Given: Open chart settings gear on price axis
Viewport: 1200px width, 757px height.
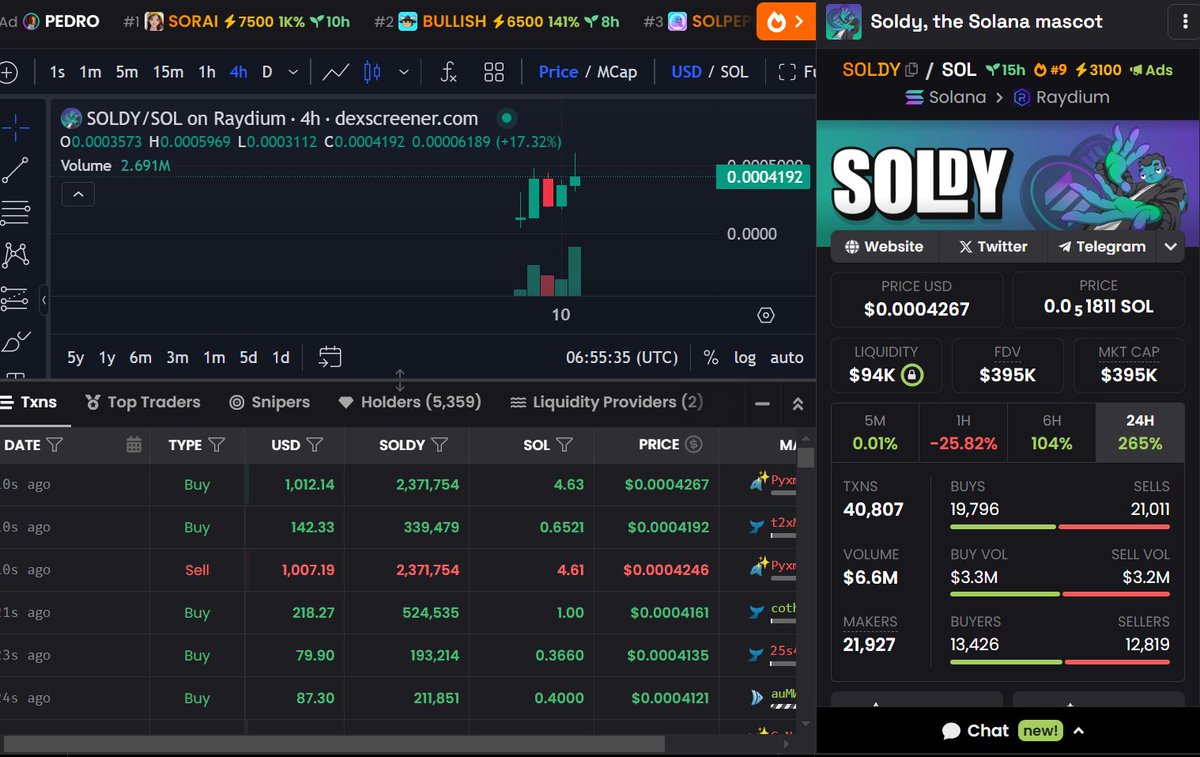Looking at the screenshot, I should click(x=766, y=315).
